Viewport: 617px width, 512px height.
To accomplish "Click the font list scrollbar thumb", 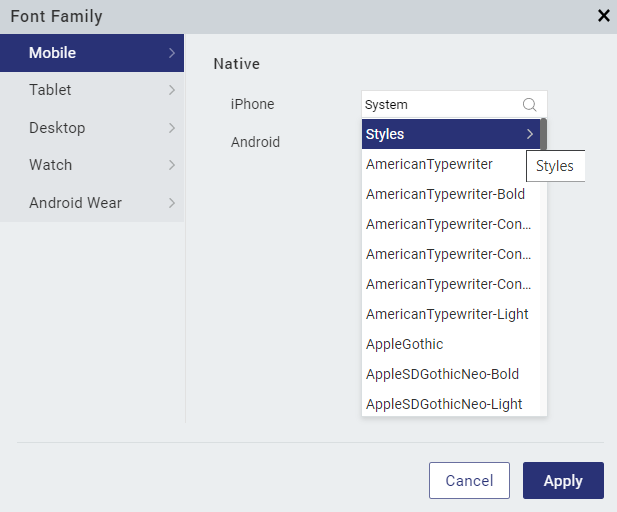I will (543, 134).
